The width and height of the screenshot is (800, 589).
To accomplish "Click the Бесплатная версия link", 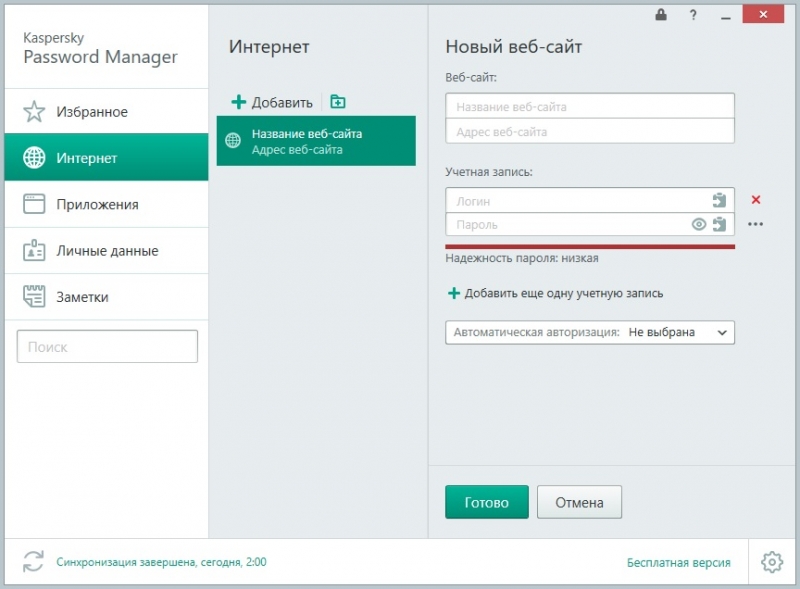I will [679, 562].
